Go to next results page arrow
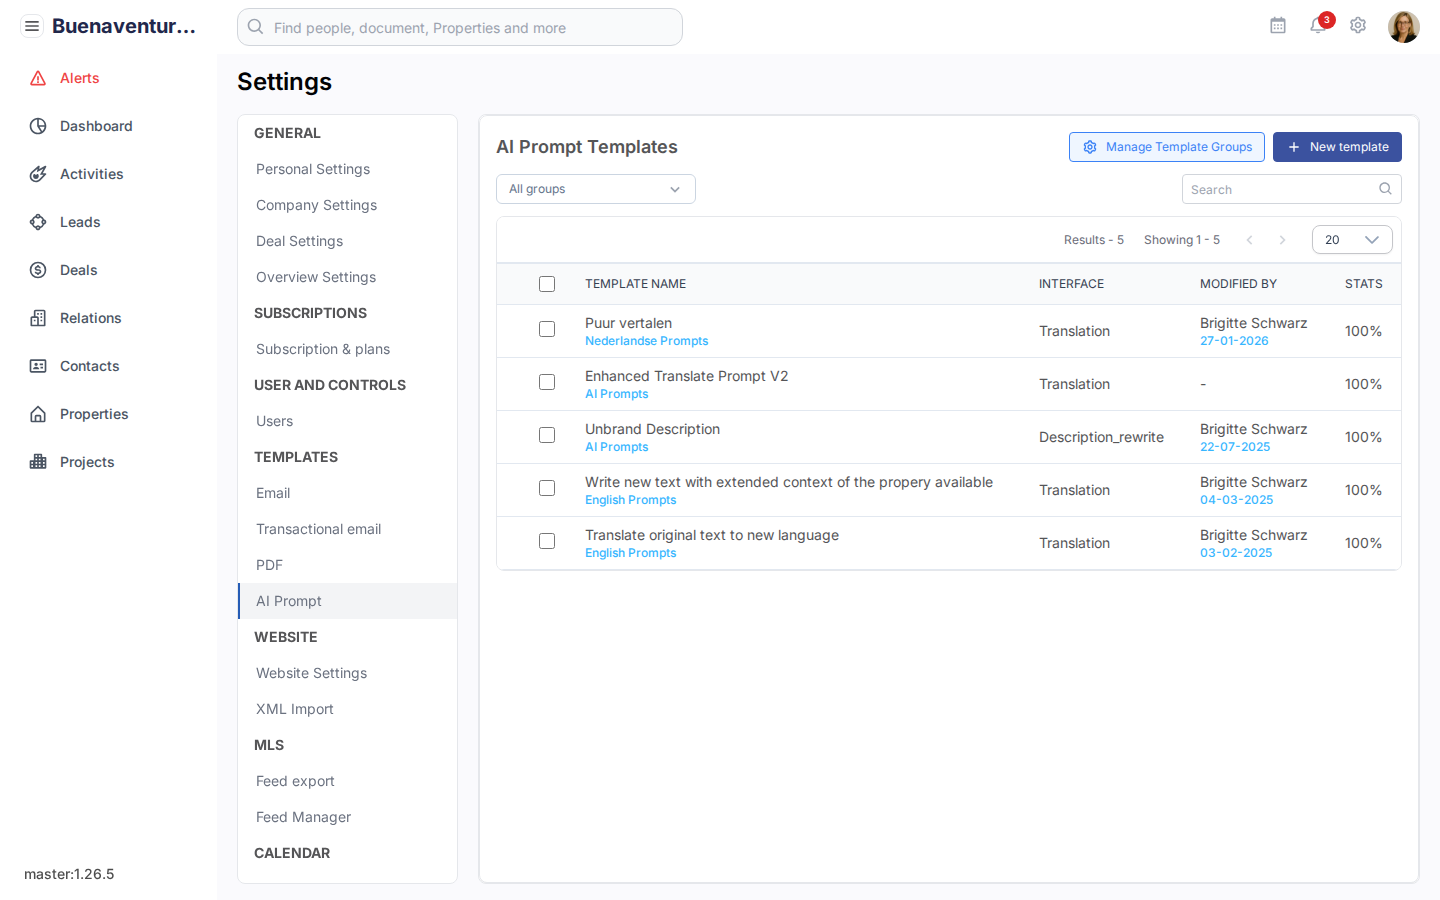Screen dimensions: 1440x900 pos(1282,240)
